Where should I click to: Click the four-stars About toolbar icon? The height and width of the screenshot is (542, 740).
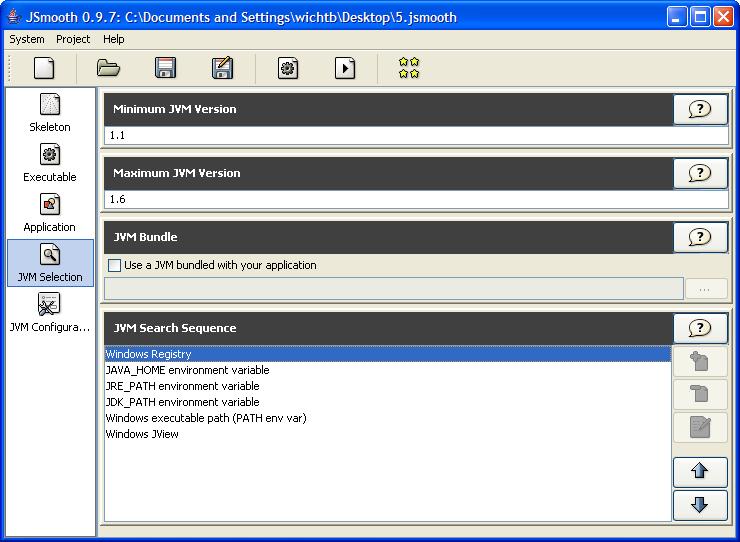click(409, 68)
